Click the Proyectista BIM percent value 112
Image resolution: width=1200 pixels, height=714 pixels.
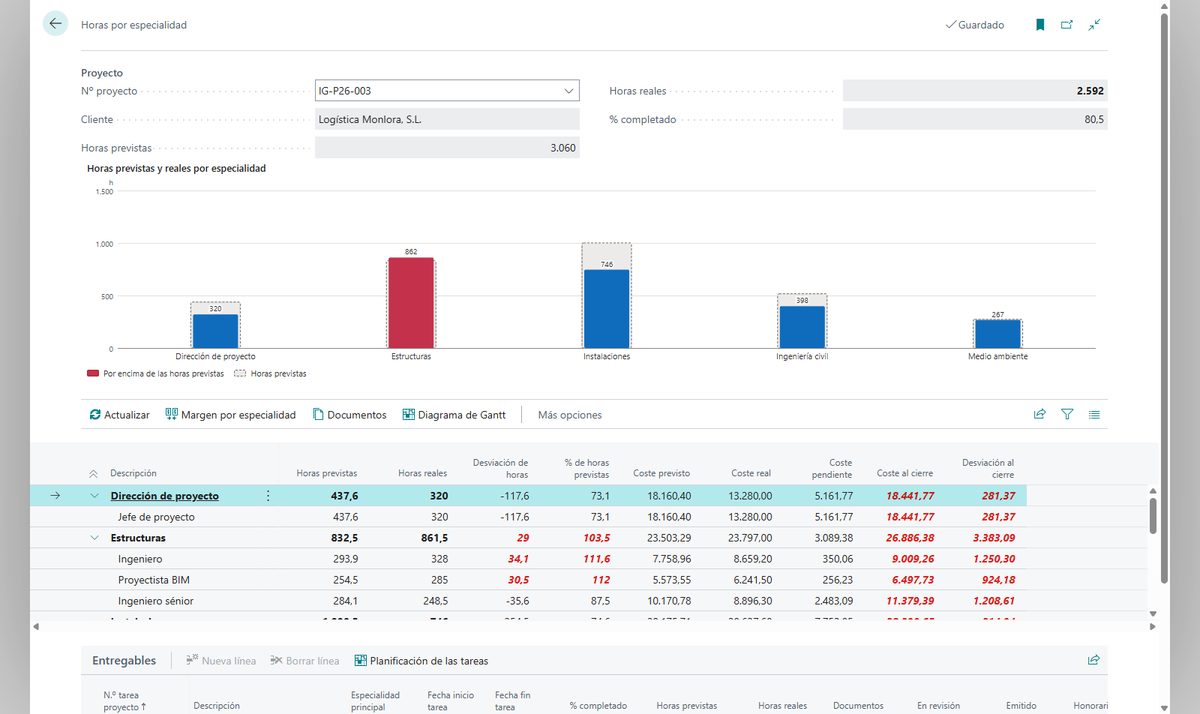600,580
